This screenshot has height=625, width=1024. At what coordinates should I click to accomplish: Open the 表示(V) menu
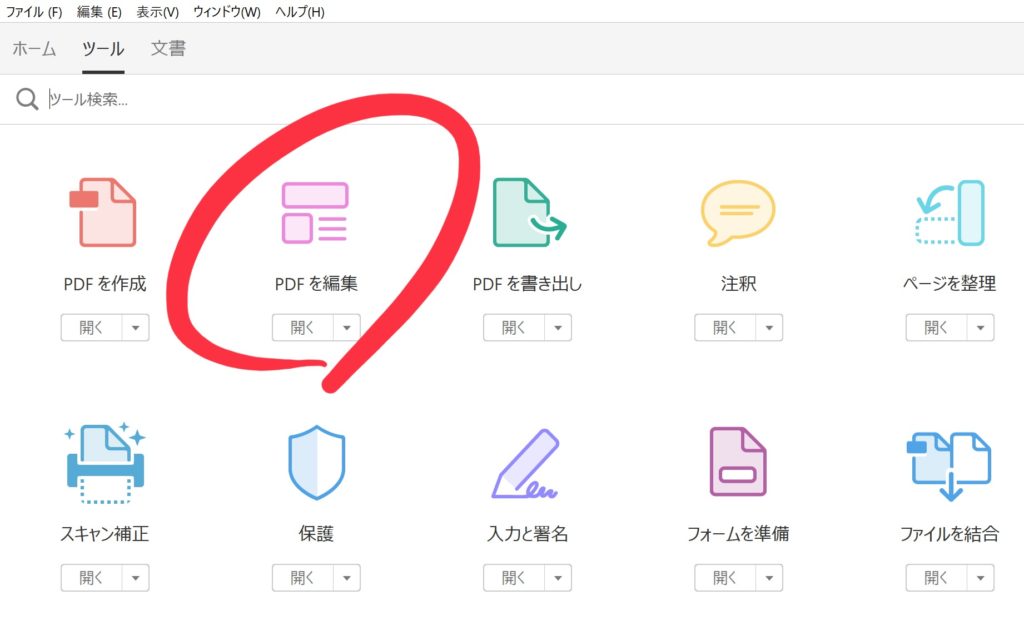157,12
